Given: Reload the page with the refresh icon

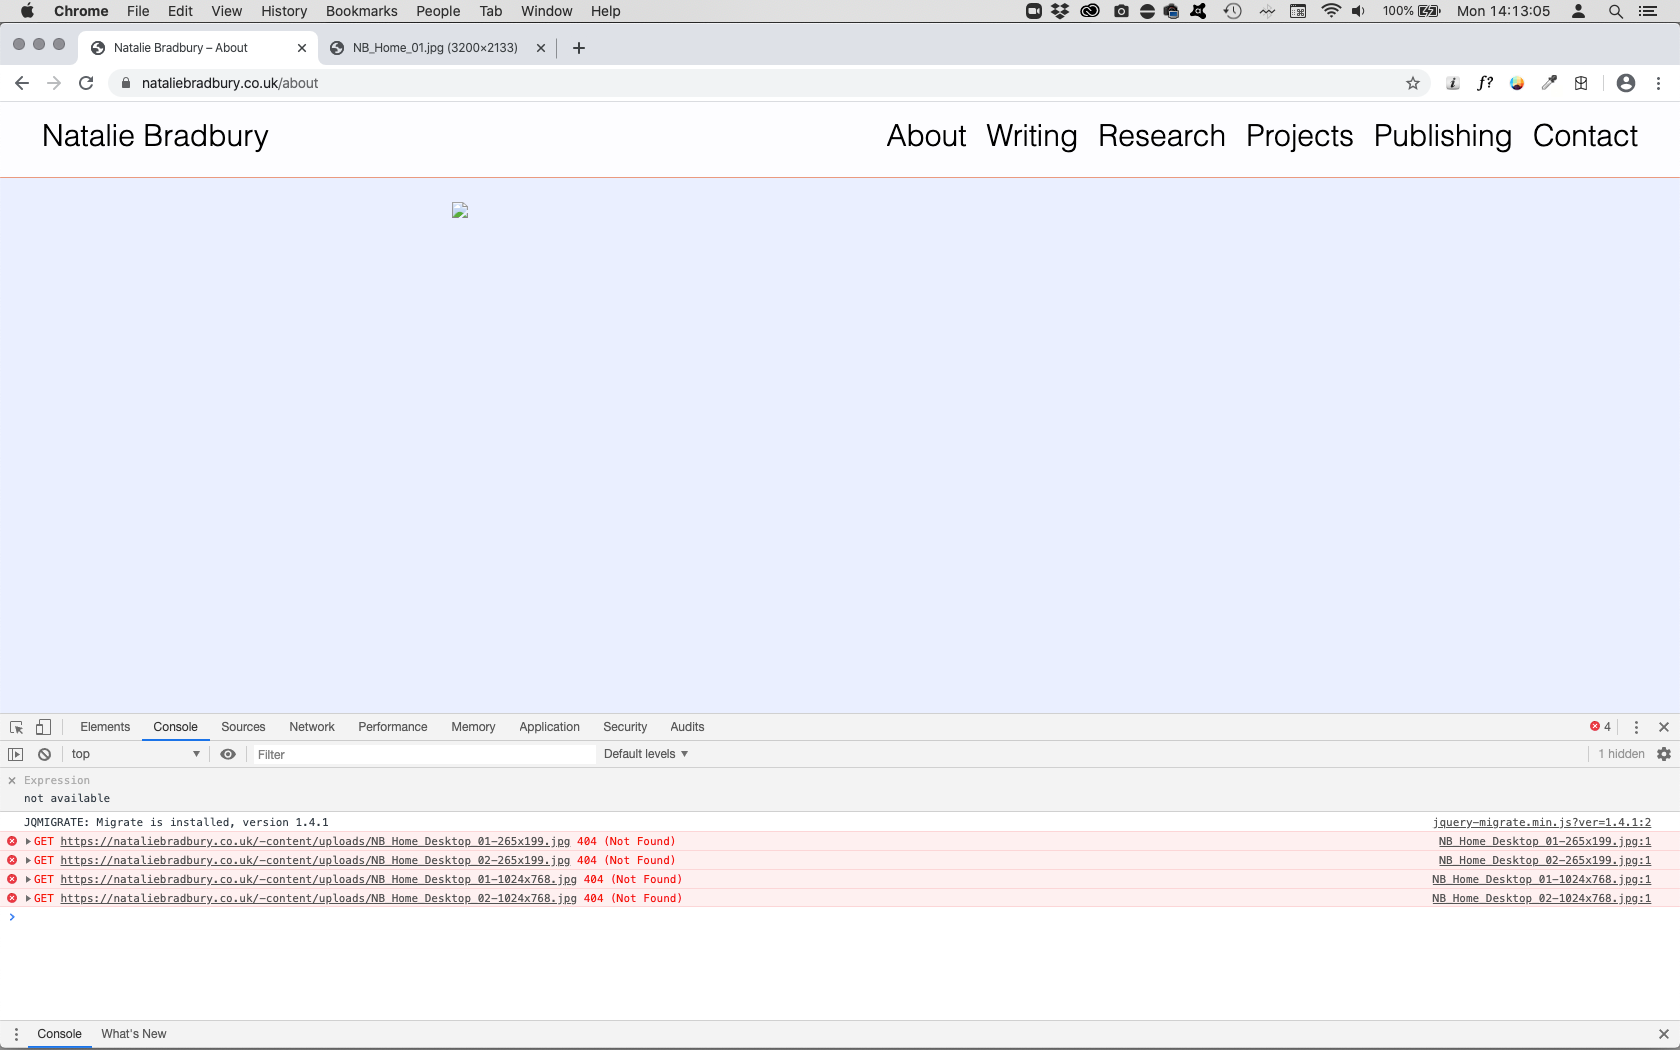Looking at the screenshot, I should click(x=86, y=83).
